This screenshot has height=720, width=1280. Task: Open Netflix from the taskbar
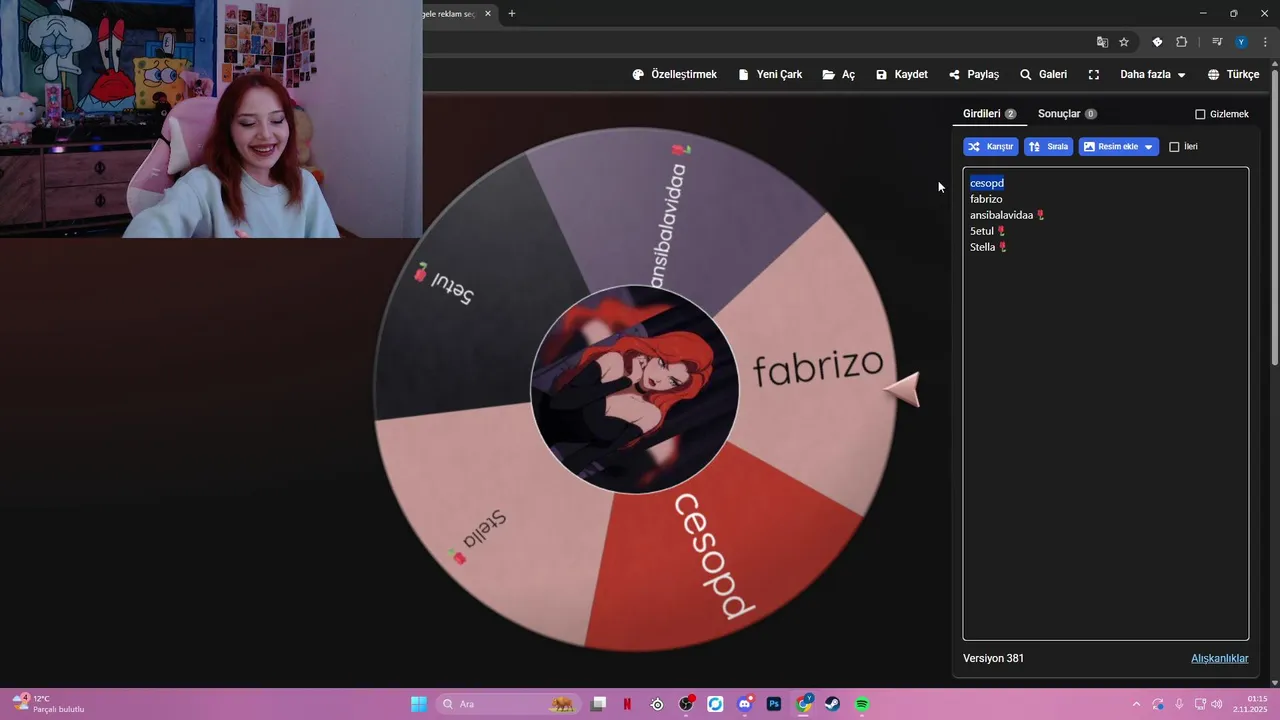click(627, 704)
